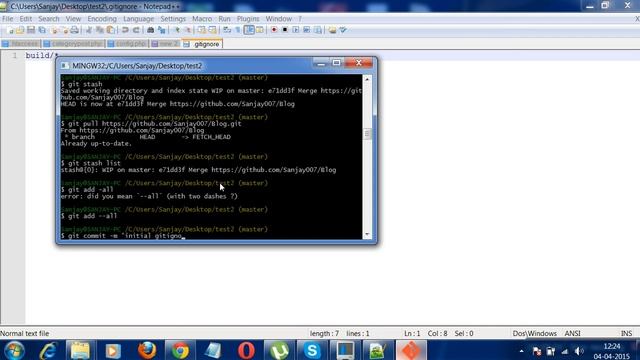Click the MINGW32 terminal scrollbar thumb
The width and height of the screenshot is (640, 360).
(x=367, y=134)
